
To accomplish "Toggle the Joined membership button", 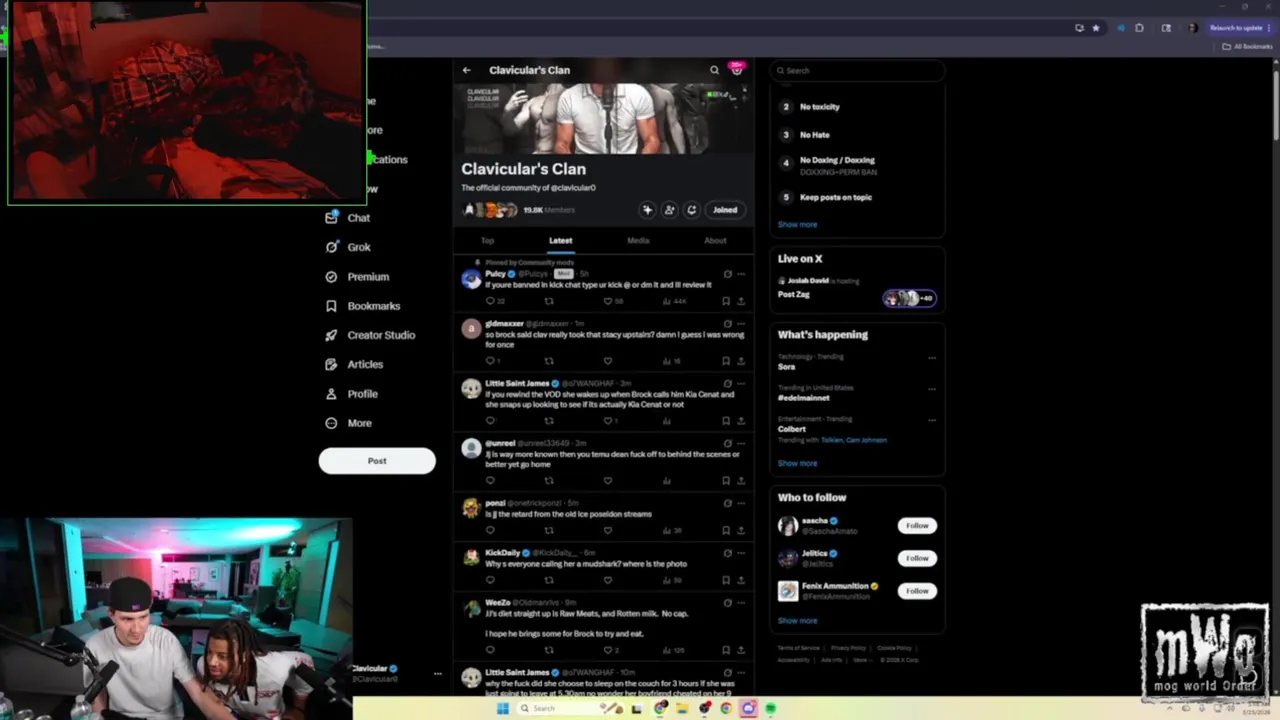I will point(725,210).
